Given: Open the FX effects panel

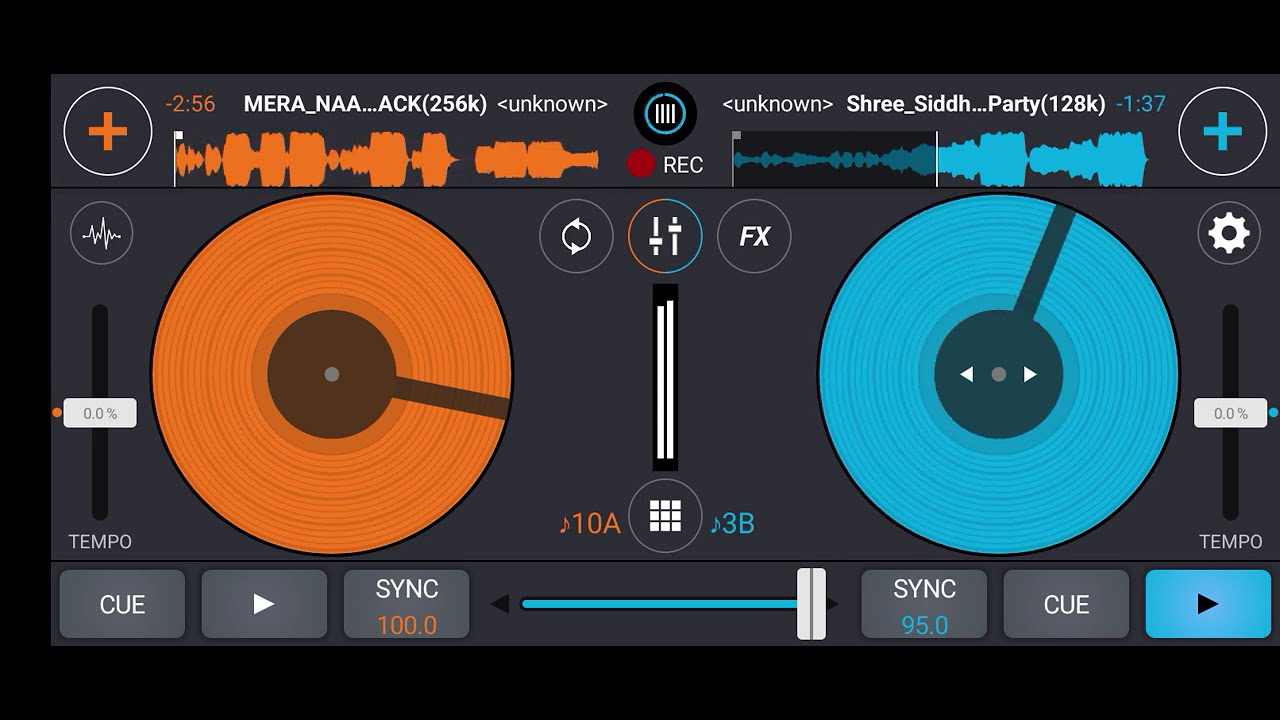Looking at the screenshot, I should (x=754, y=236).
